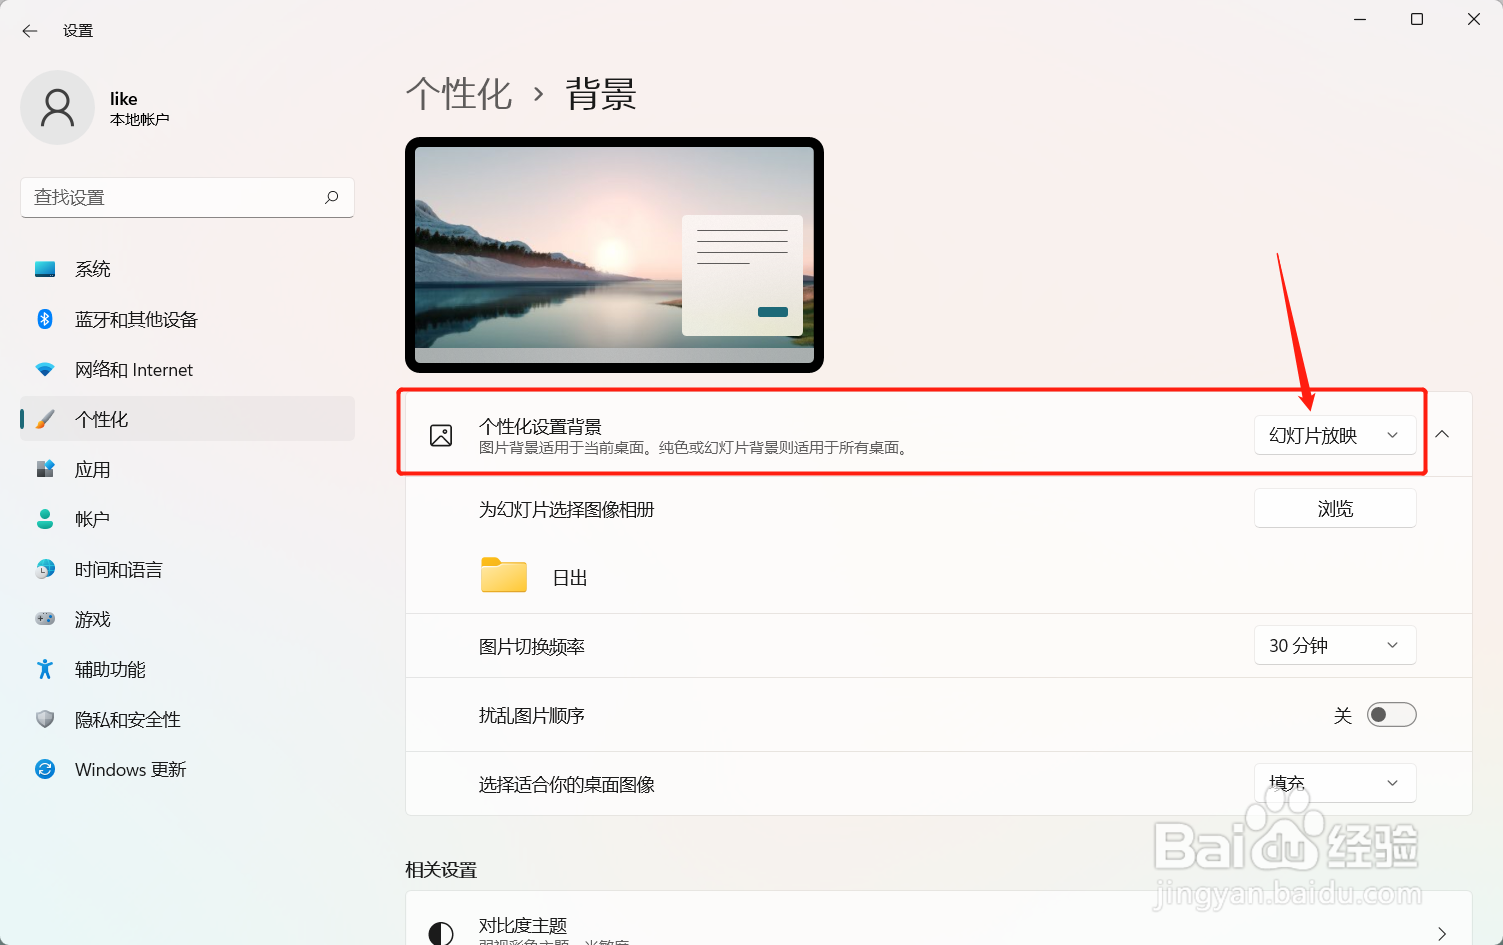Maximize the 设置 window
The height and width of the screenshot is (945, 1503).
click(1417, 19)
